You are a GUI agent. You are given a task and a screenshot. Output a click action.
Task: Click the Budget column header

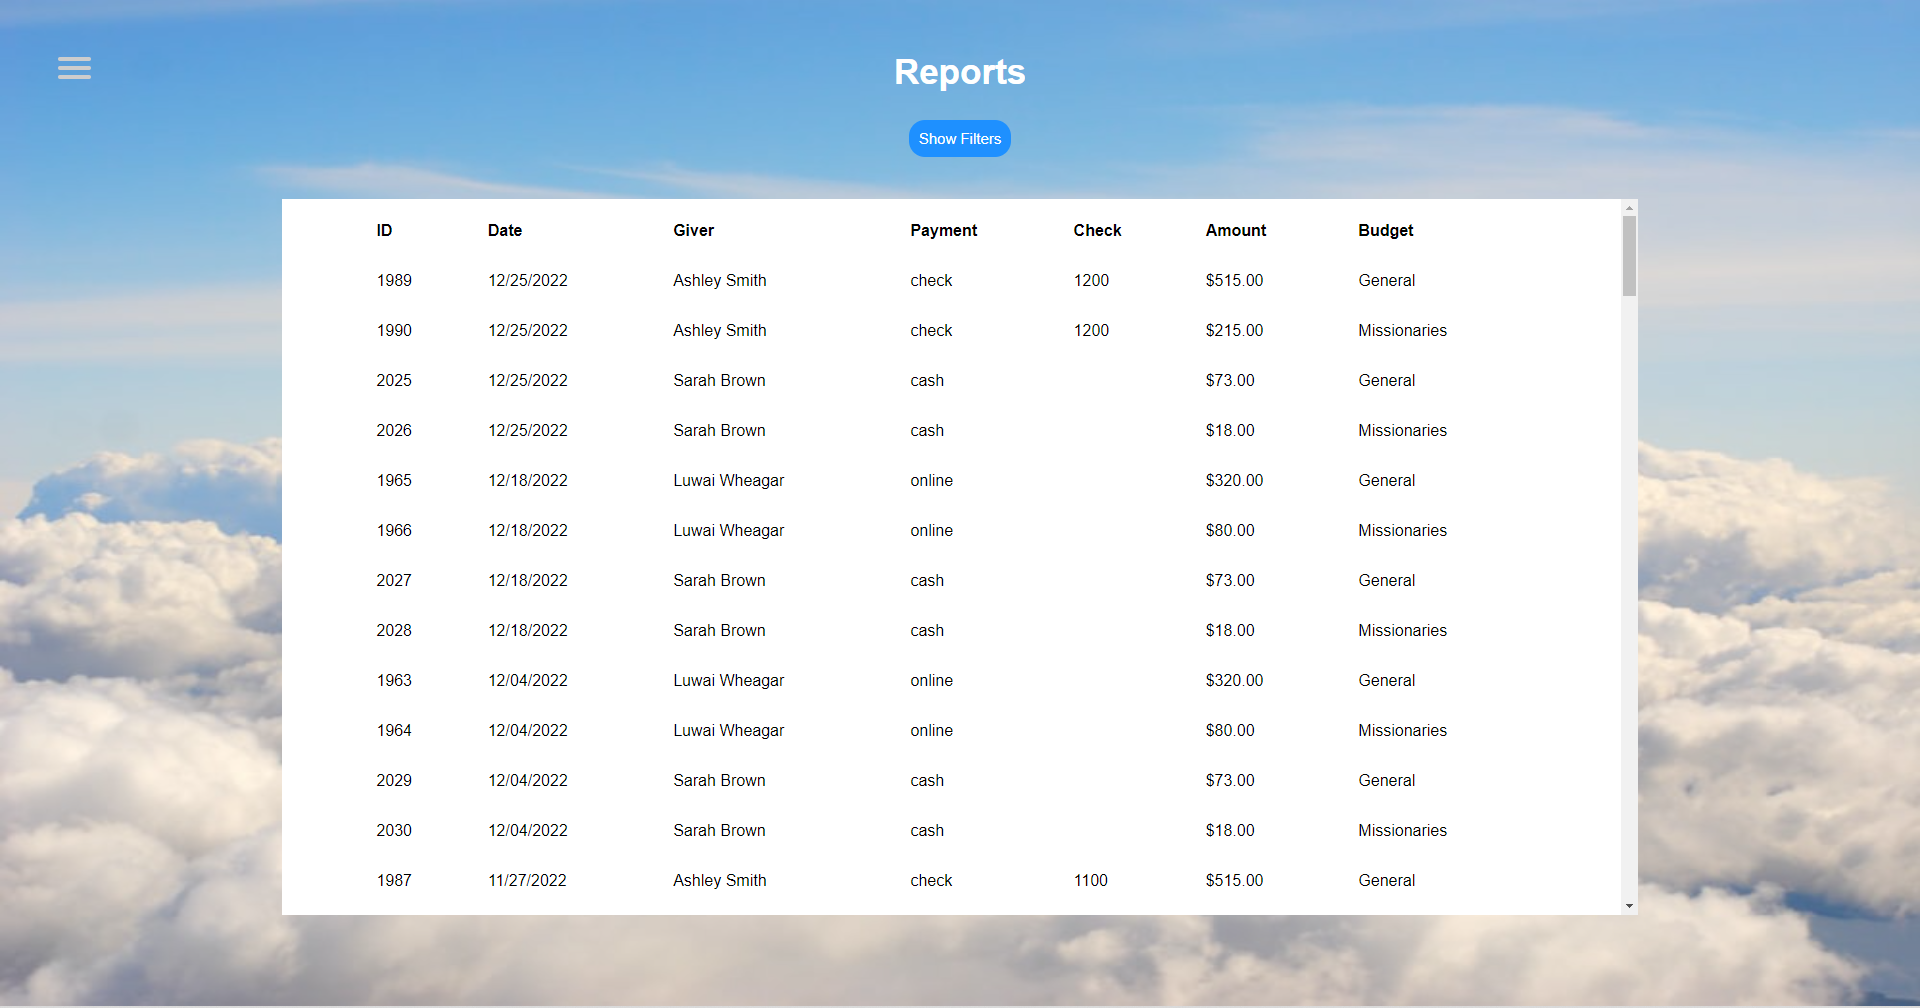pyautogui.click(x=1385, y=230)
